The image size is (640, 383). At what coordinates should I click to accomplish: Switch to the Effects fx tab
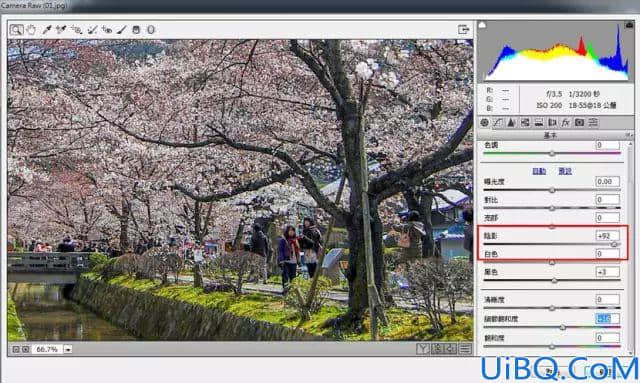point(565,122)
